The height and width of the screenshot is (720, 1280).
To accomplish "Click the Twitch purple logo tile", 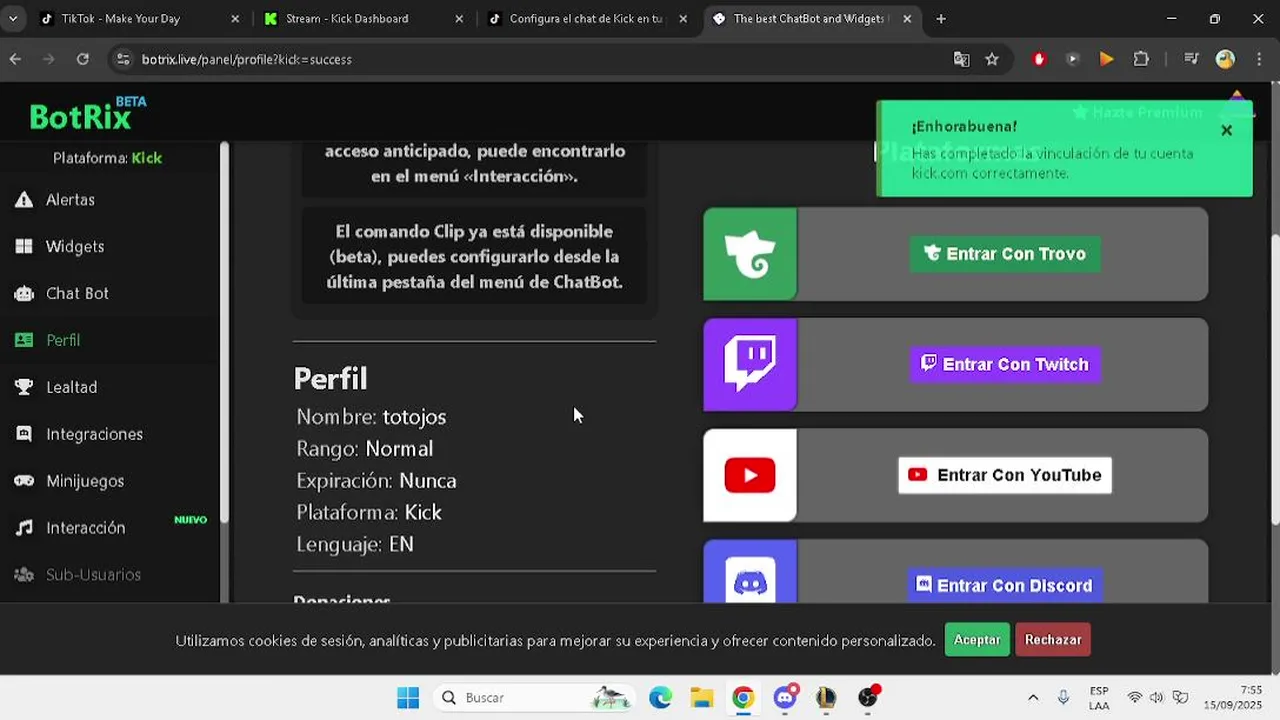I will click(750, 365).
